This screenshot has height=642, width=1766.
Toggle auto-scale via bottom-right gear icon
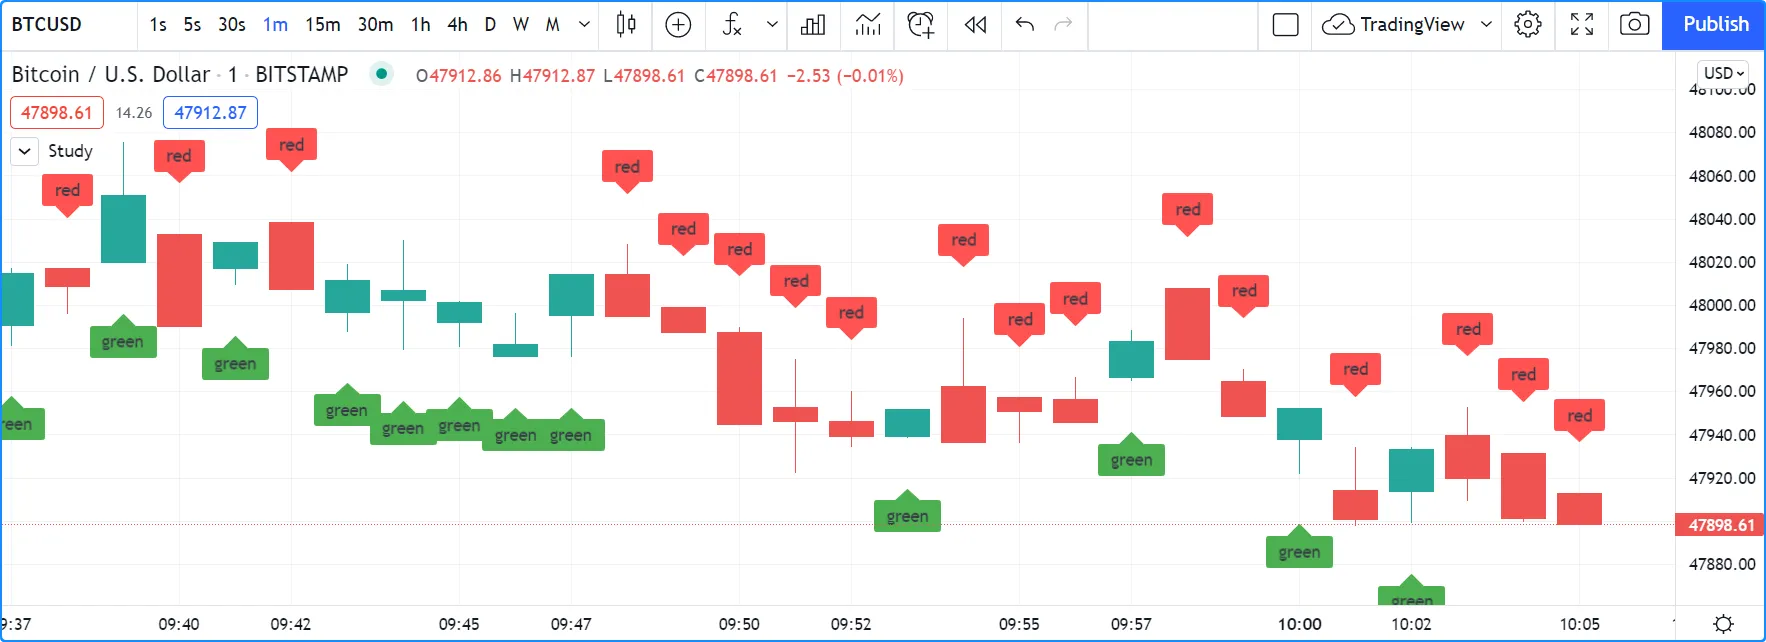pyautogui.click(x=1723, y=624)
